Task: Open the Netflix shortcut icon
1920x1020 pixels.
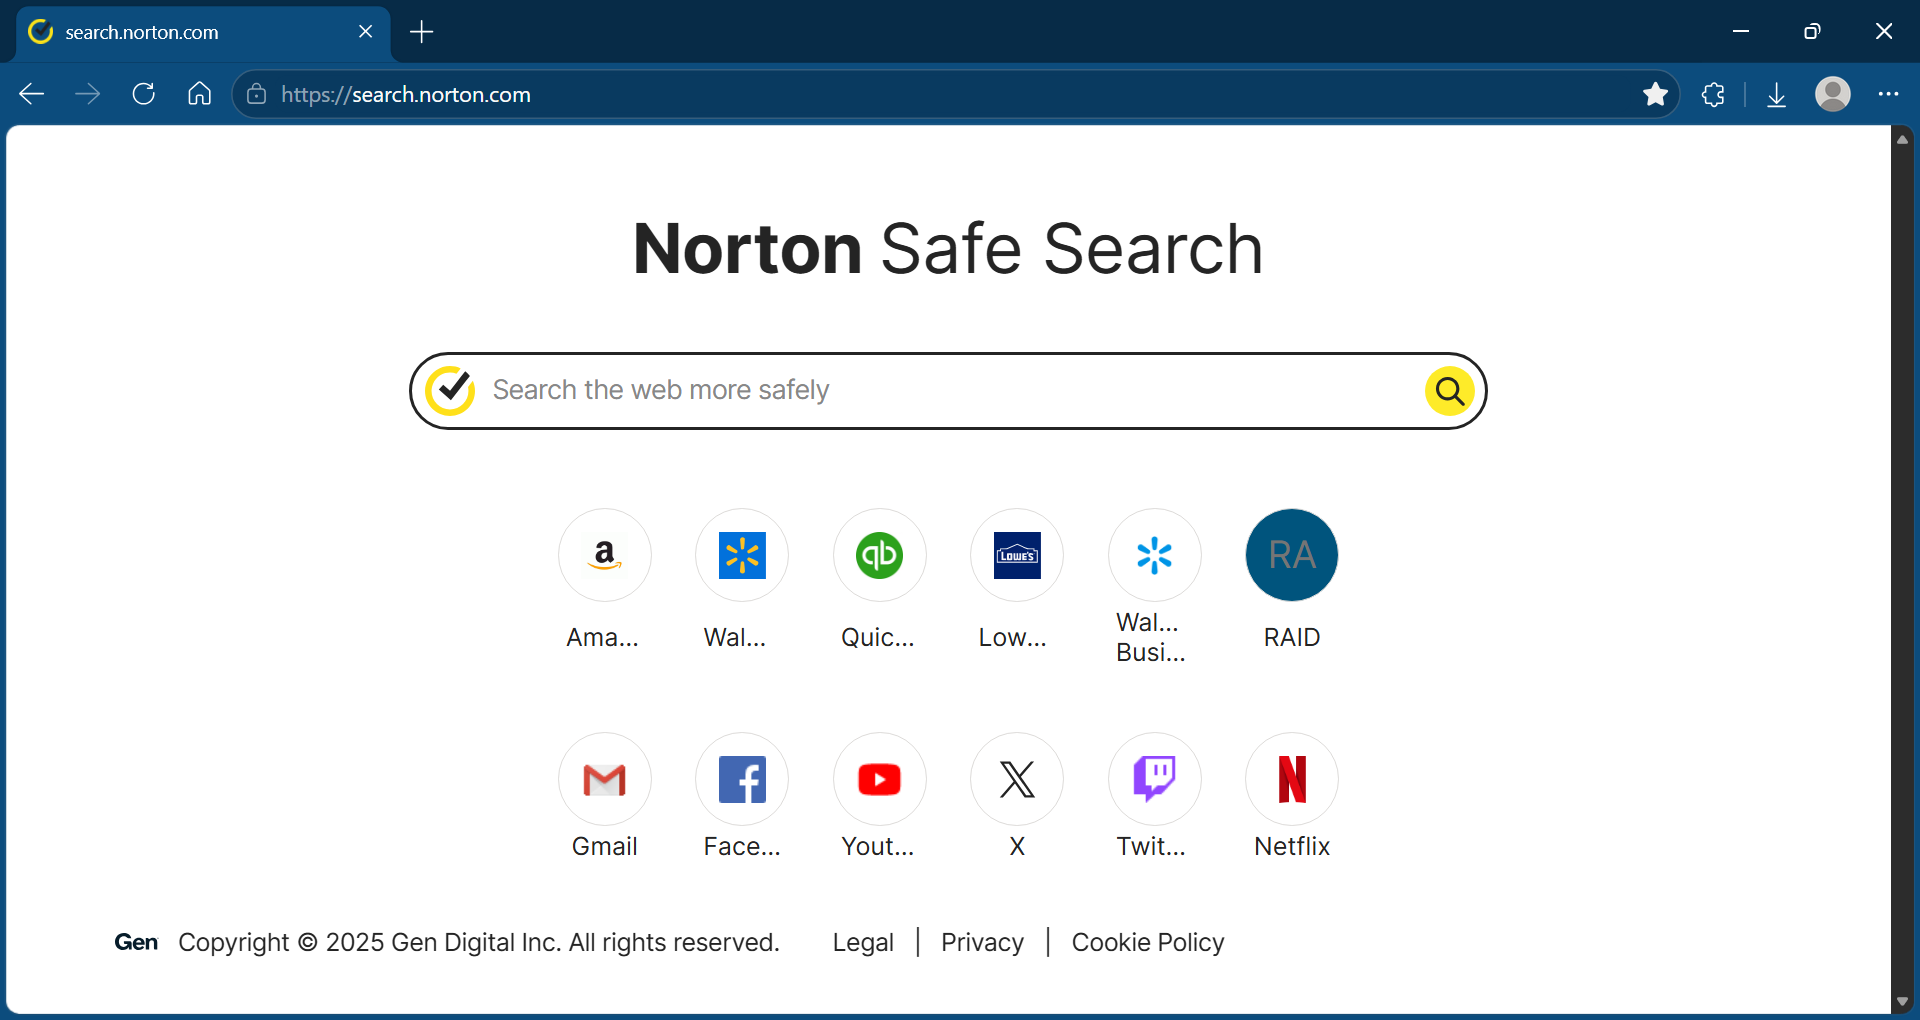Action: (1292, 779)
